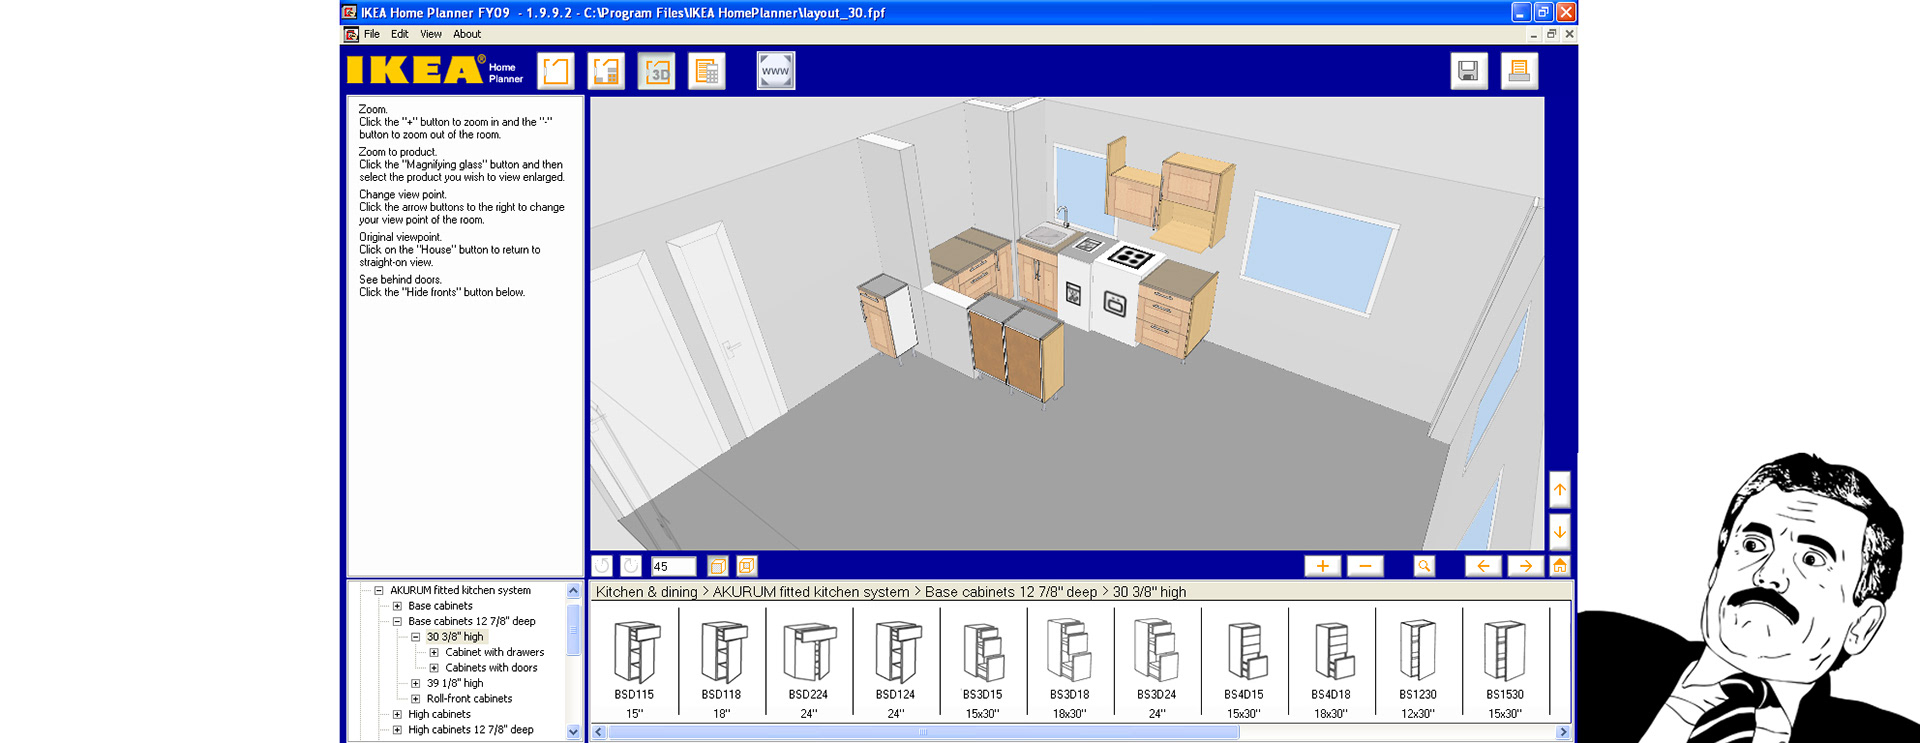Click the category tree scroll down arrow
The width and height of the screenshot is (1920, 743).
click(573, 731)
